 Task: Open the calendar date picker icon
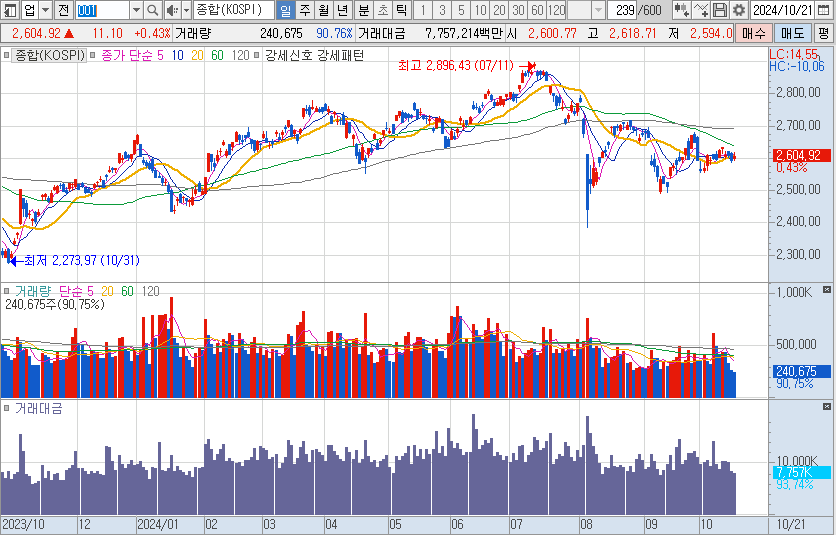tap(824, 10)
